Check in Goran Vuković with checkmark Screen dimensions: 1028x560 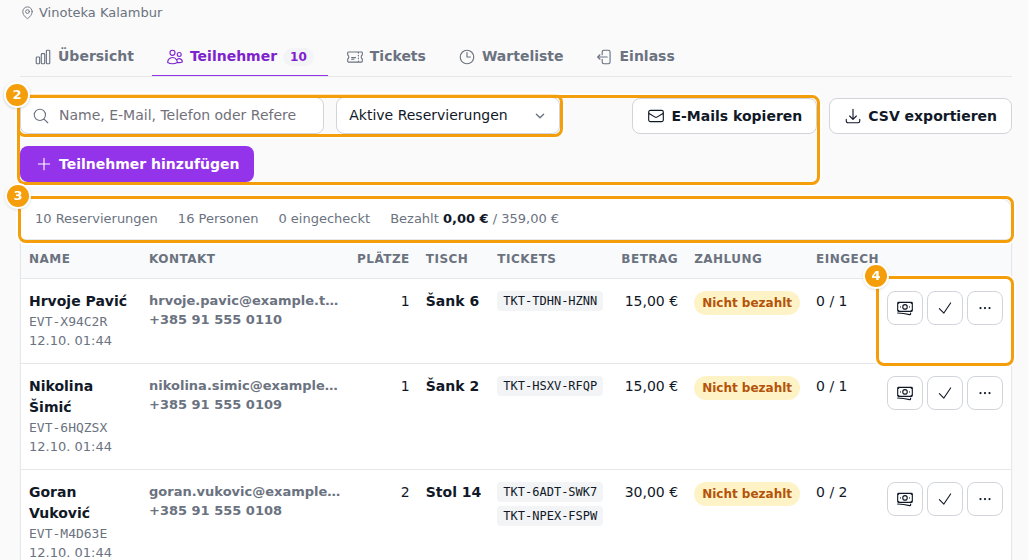[x=945, y=500]
